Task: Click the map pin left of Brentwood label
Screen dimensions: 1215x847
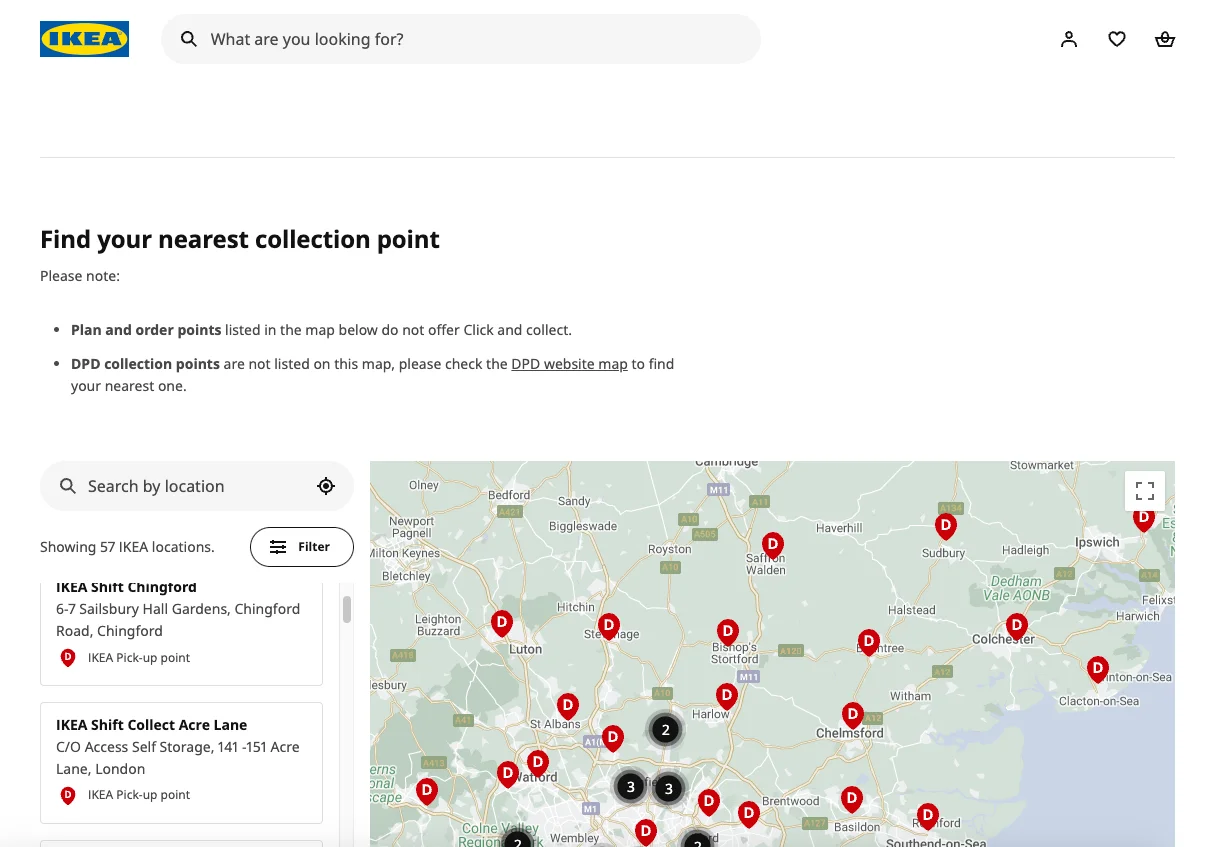Action: point(749,814)
